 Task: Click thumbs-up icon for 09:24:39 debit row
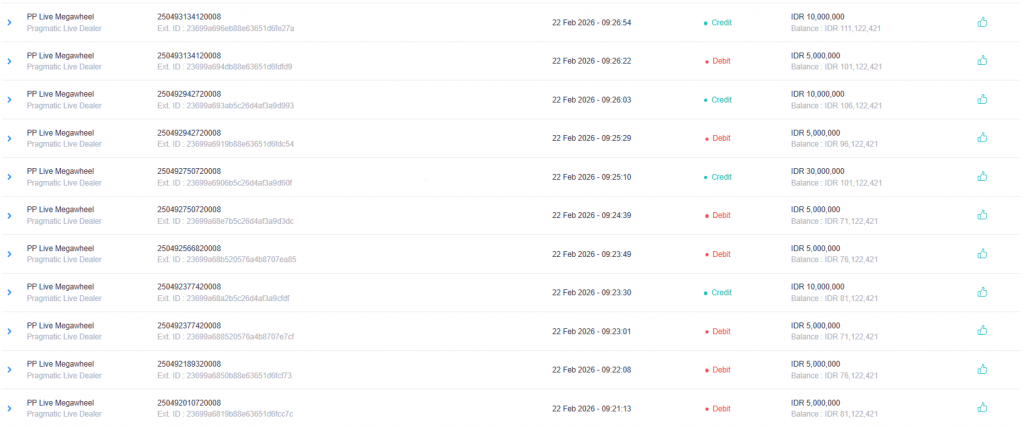pyautogui.click(x=982, y=215)
